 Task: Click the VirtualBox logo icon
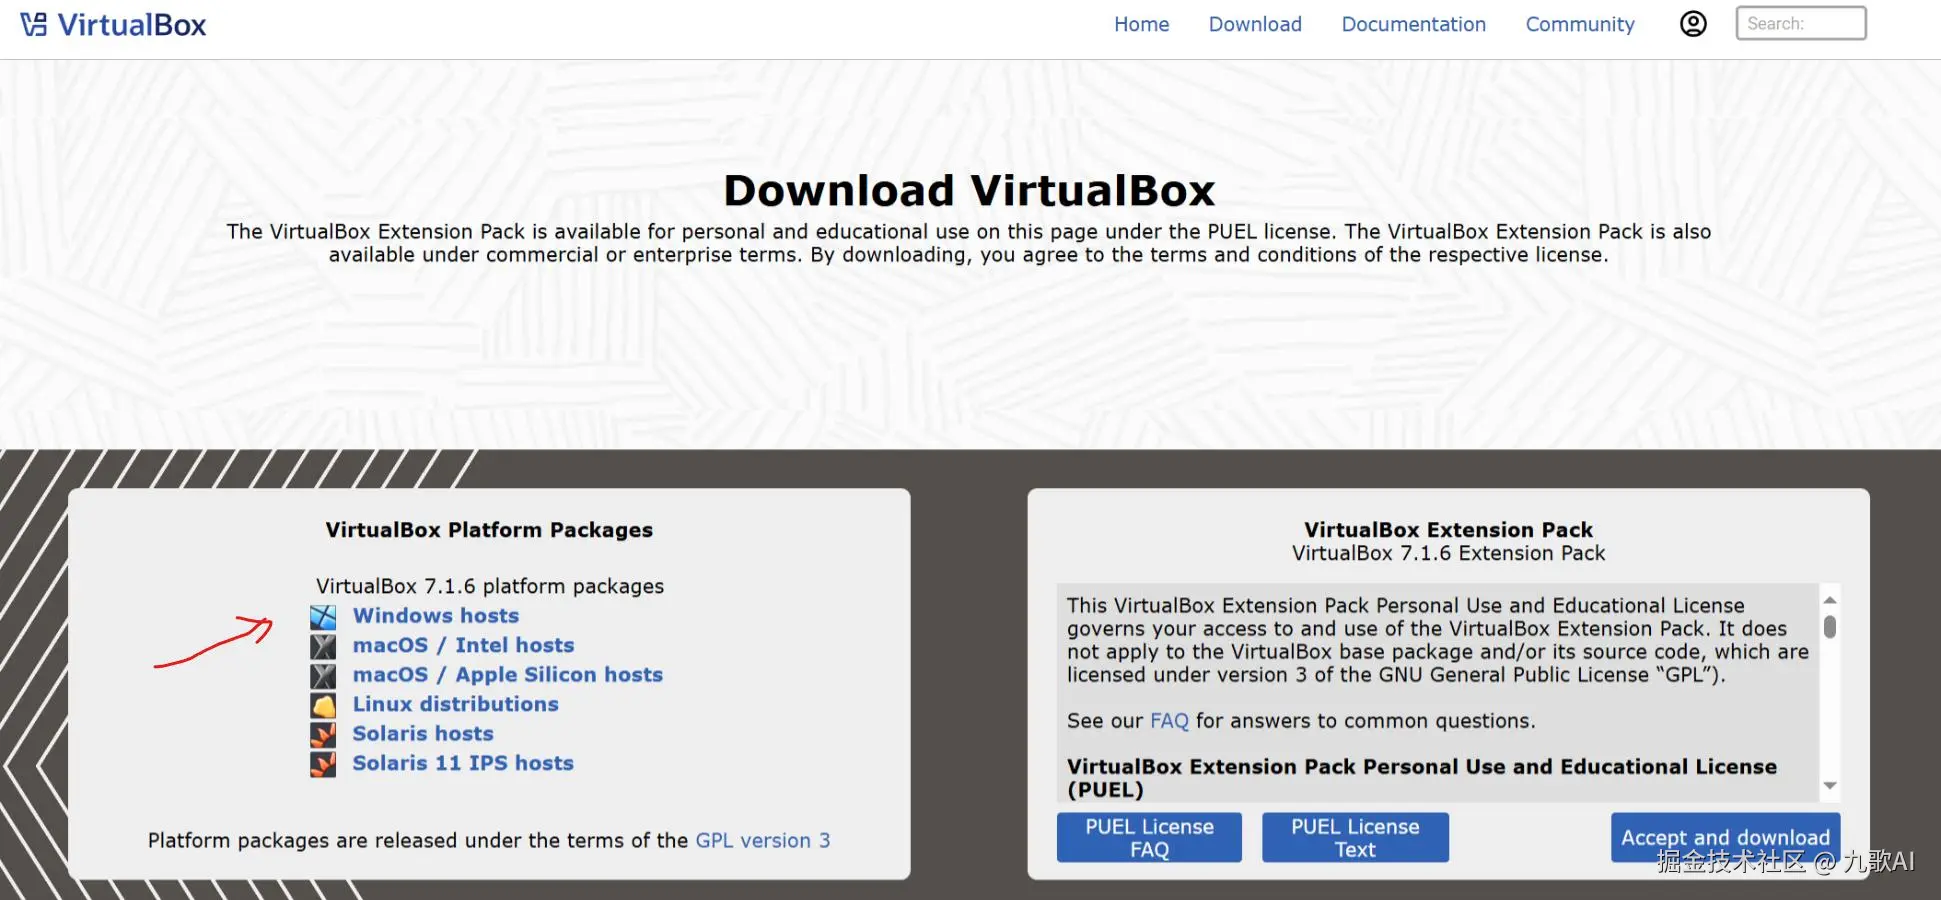pyautogui.click(x=34, y=25)
